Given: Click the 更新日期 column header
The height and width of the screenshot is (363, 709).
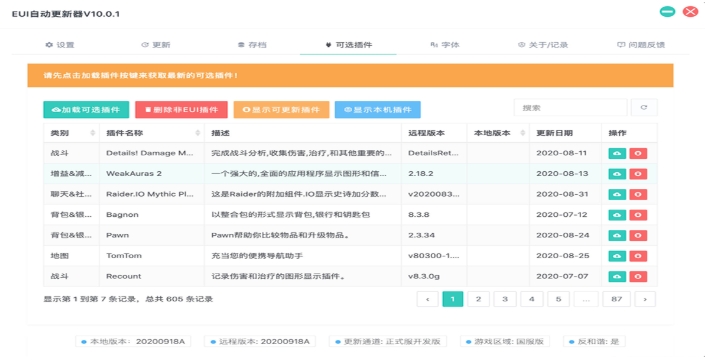Looking at the screenshot, I should click(x=565, y=133).
